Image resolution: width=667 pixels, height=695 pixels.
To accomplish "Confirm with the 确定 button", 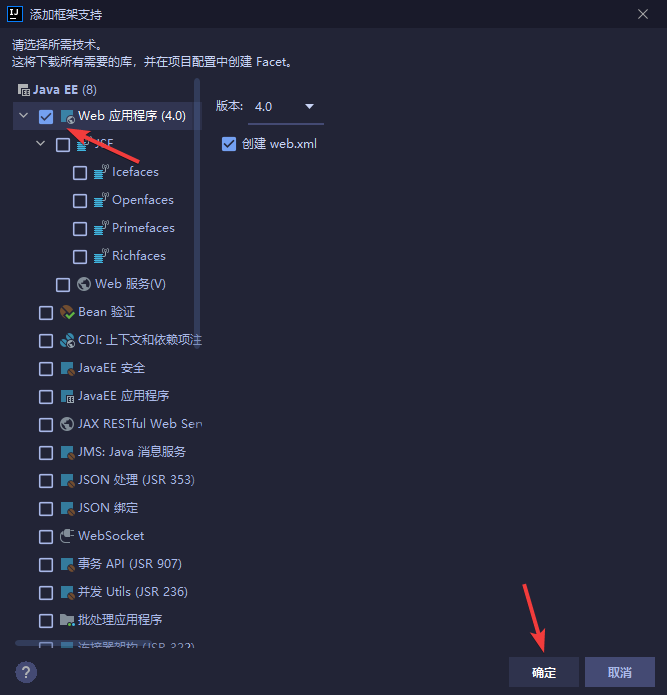I will pos(544,672).
